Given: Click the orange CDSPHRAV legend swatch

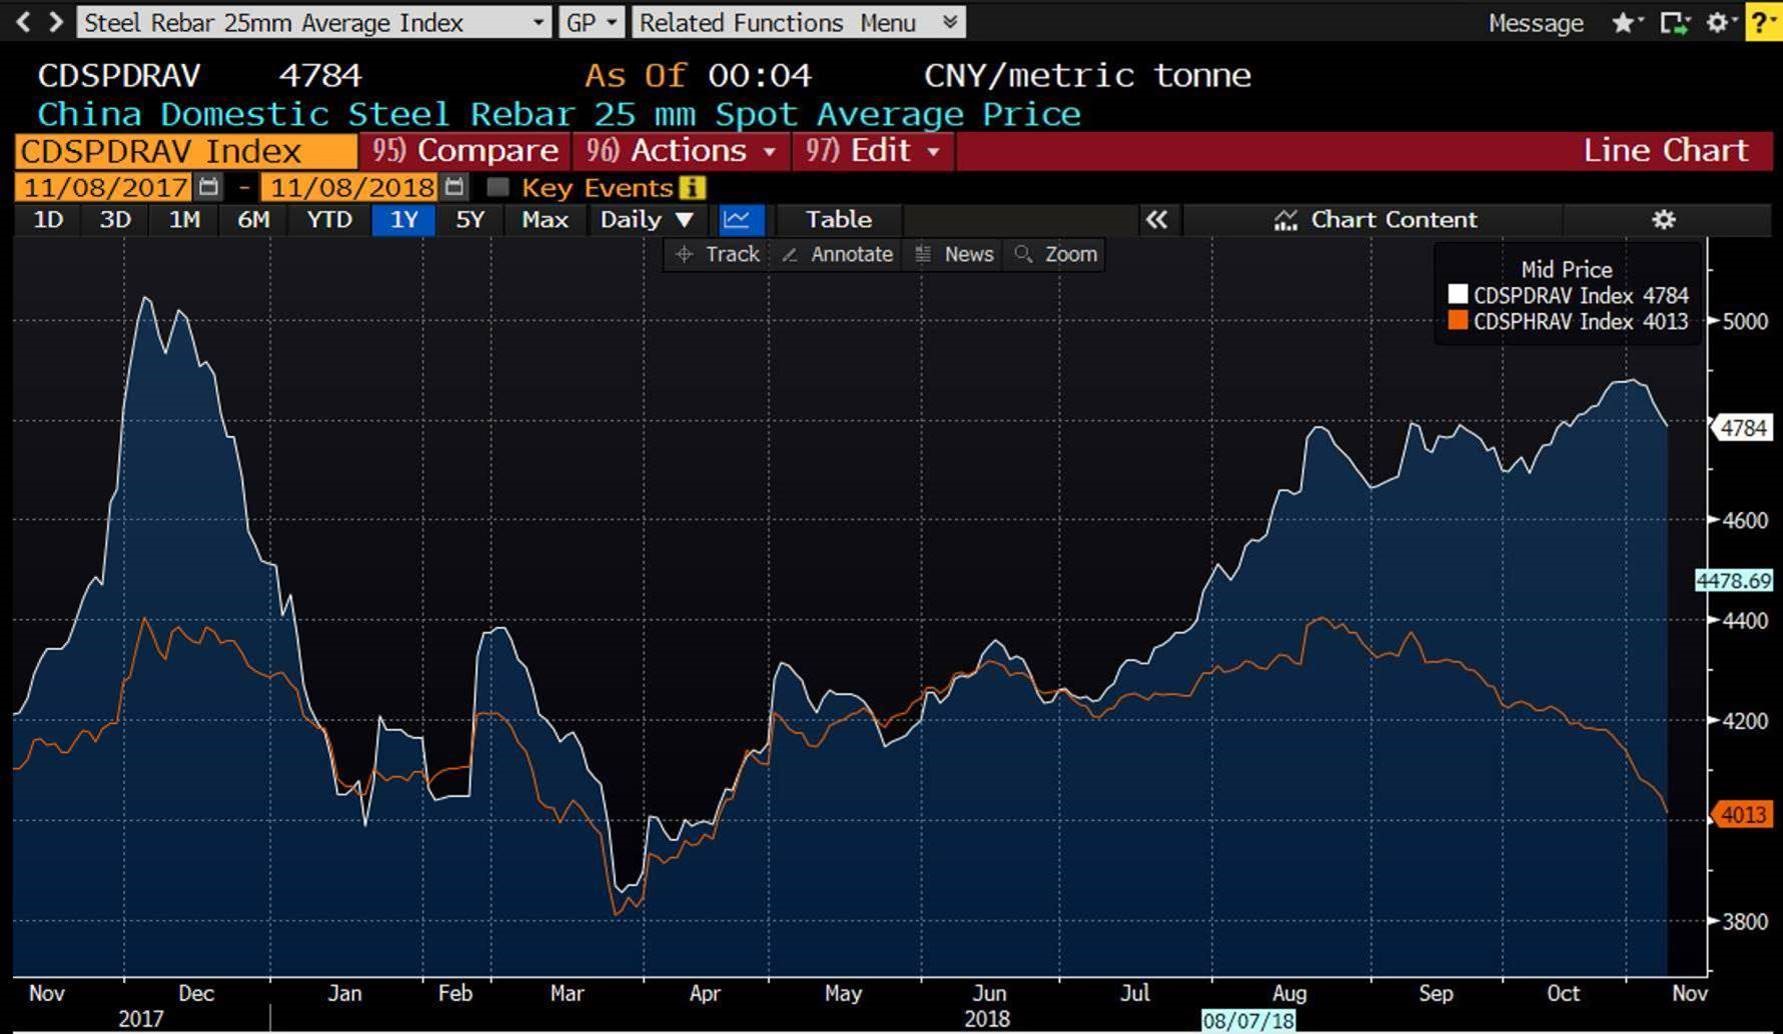Looking at the screenshot, I should (x=1457, y=321).
